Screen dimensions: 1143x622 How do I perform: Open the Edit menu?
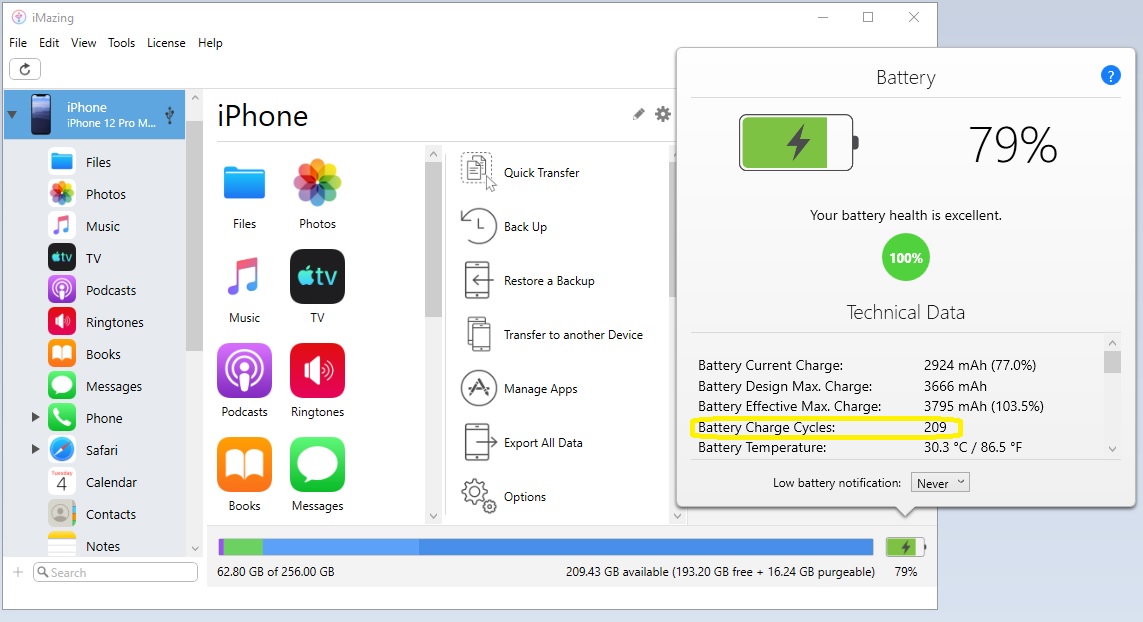(x=49, y=43)
